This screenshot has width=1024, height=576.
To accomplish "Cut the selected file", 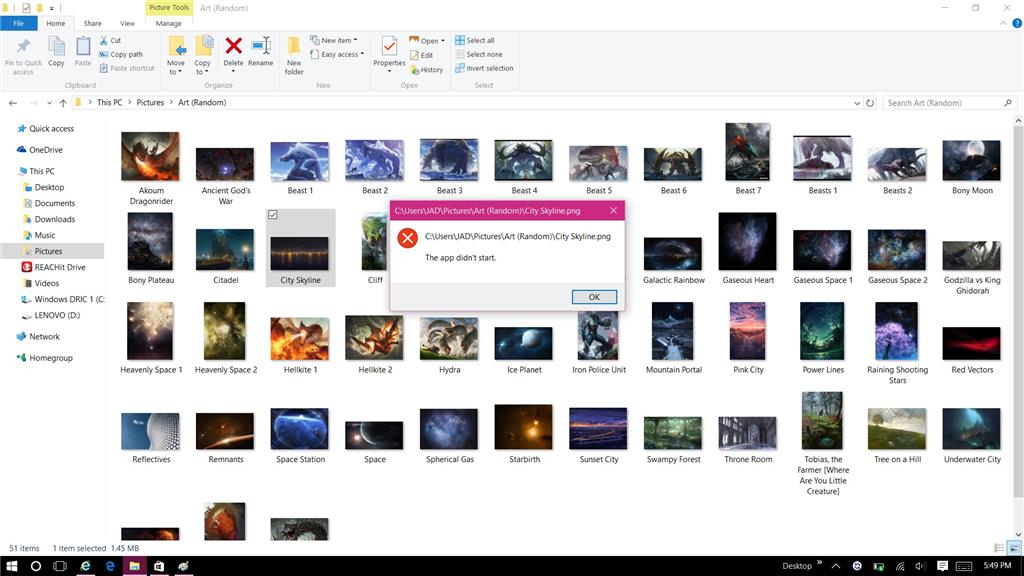I will tap(110, 40).
